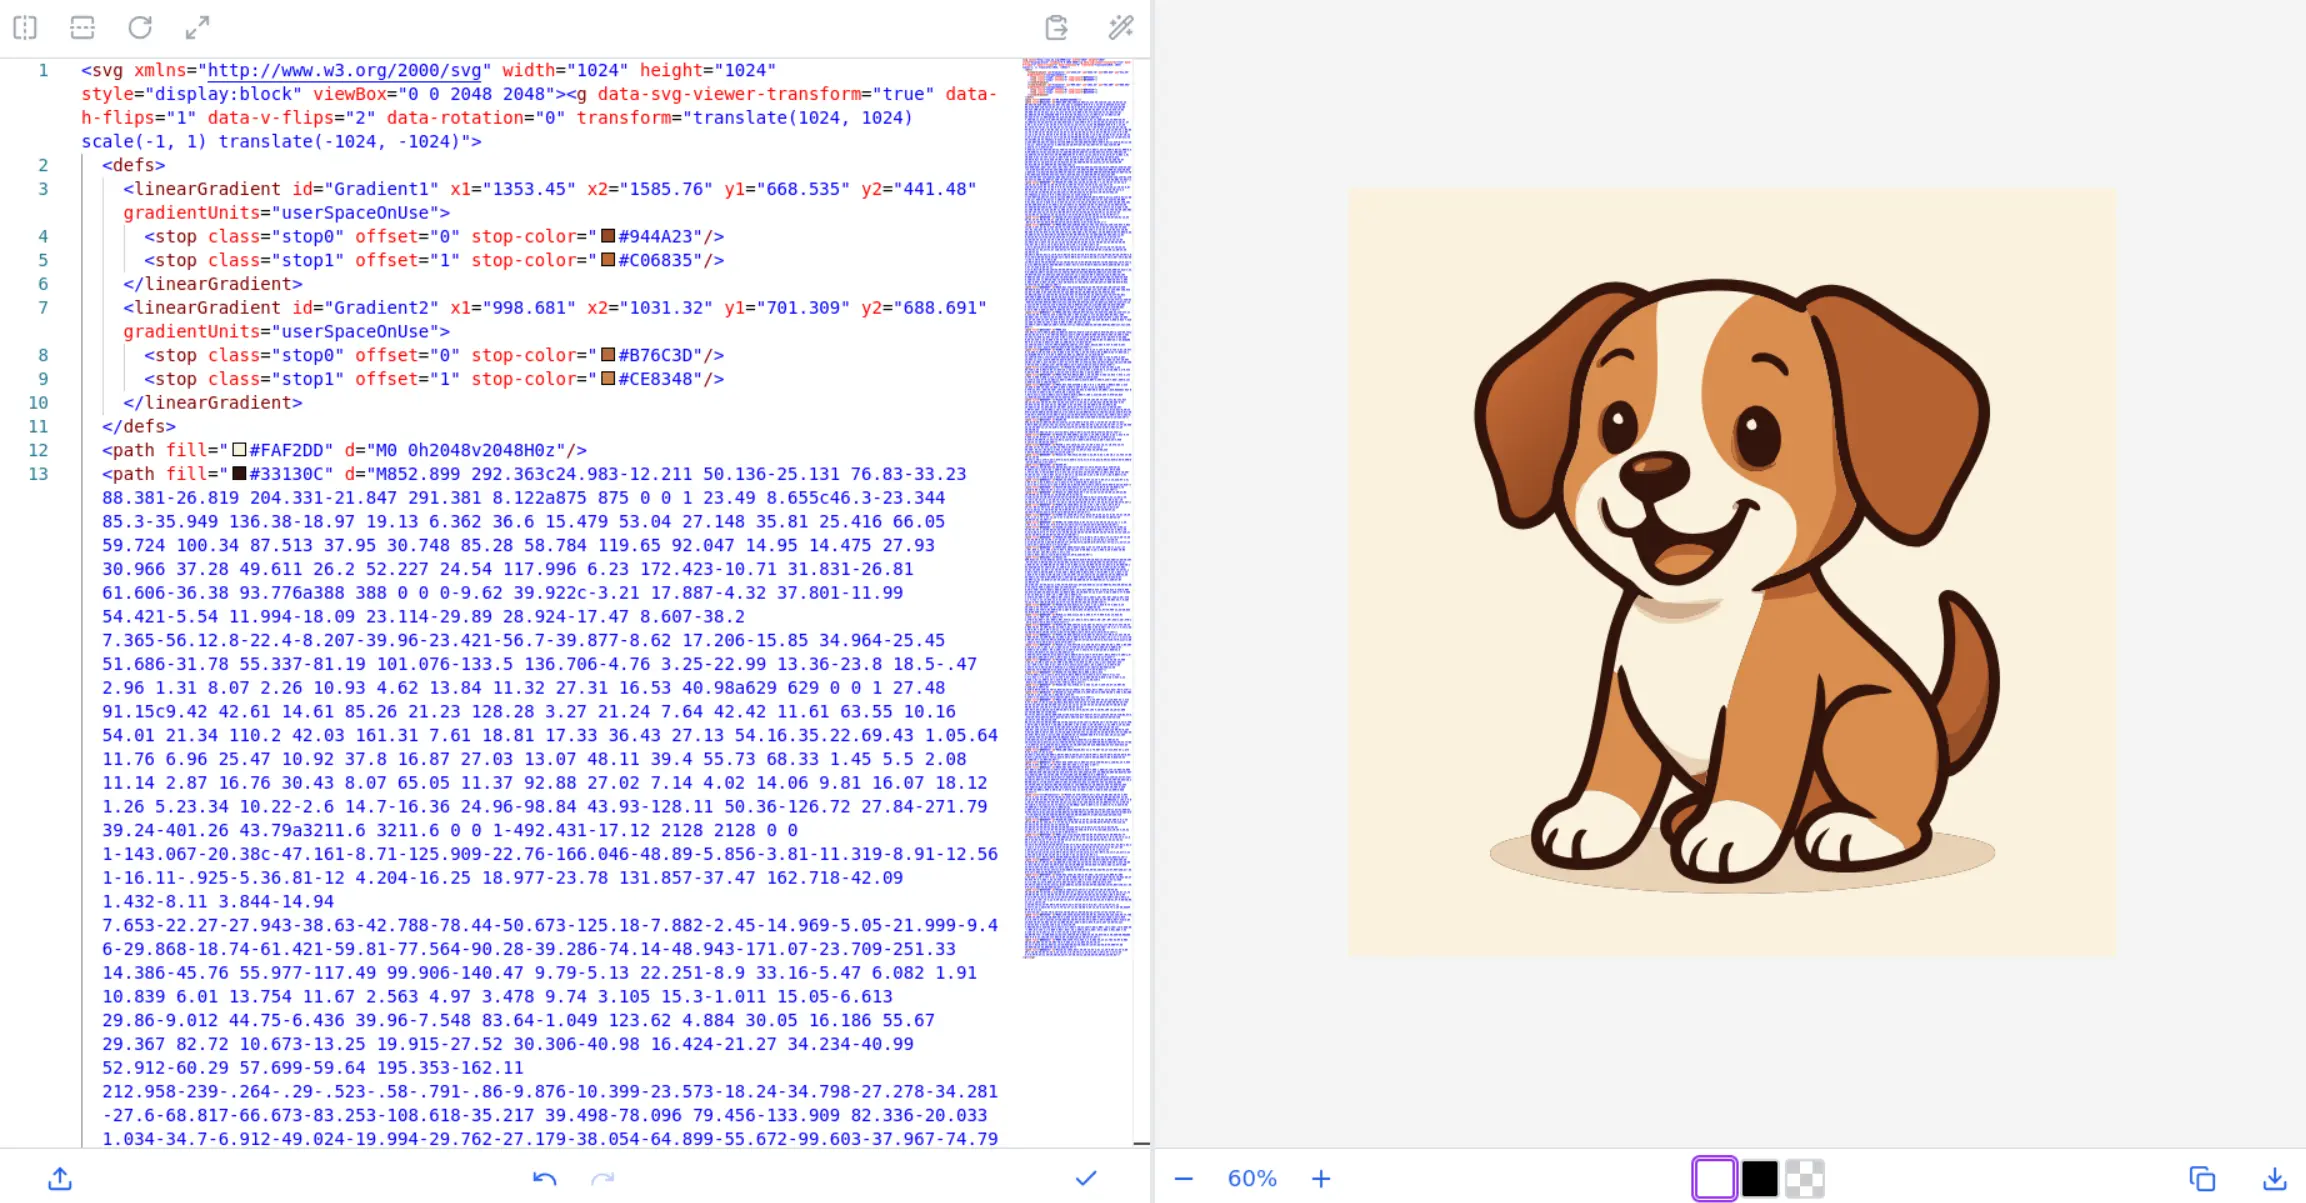Select the black background swatch
This screenshot has height=1203, width=2306.
[1759, 1178]
